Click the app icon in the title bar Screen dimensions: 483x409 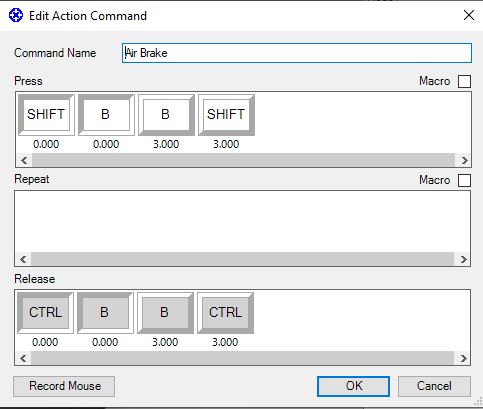coord(16,15)
